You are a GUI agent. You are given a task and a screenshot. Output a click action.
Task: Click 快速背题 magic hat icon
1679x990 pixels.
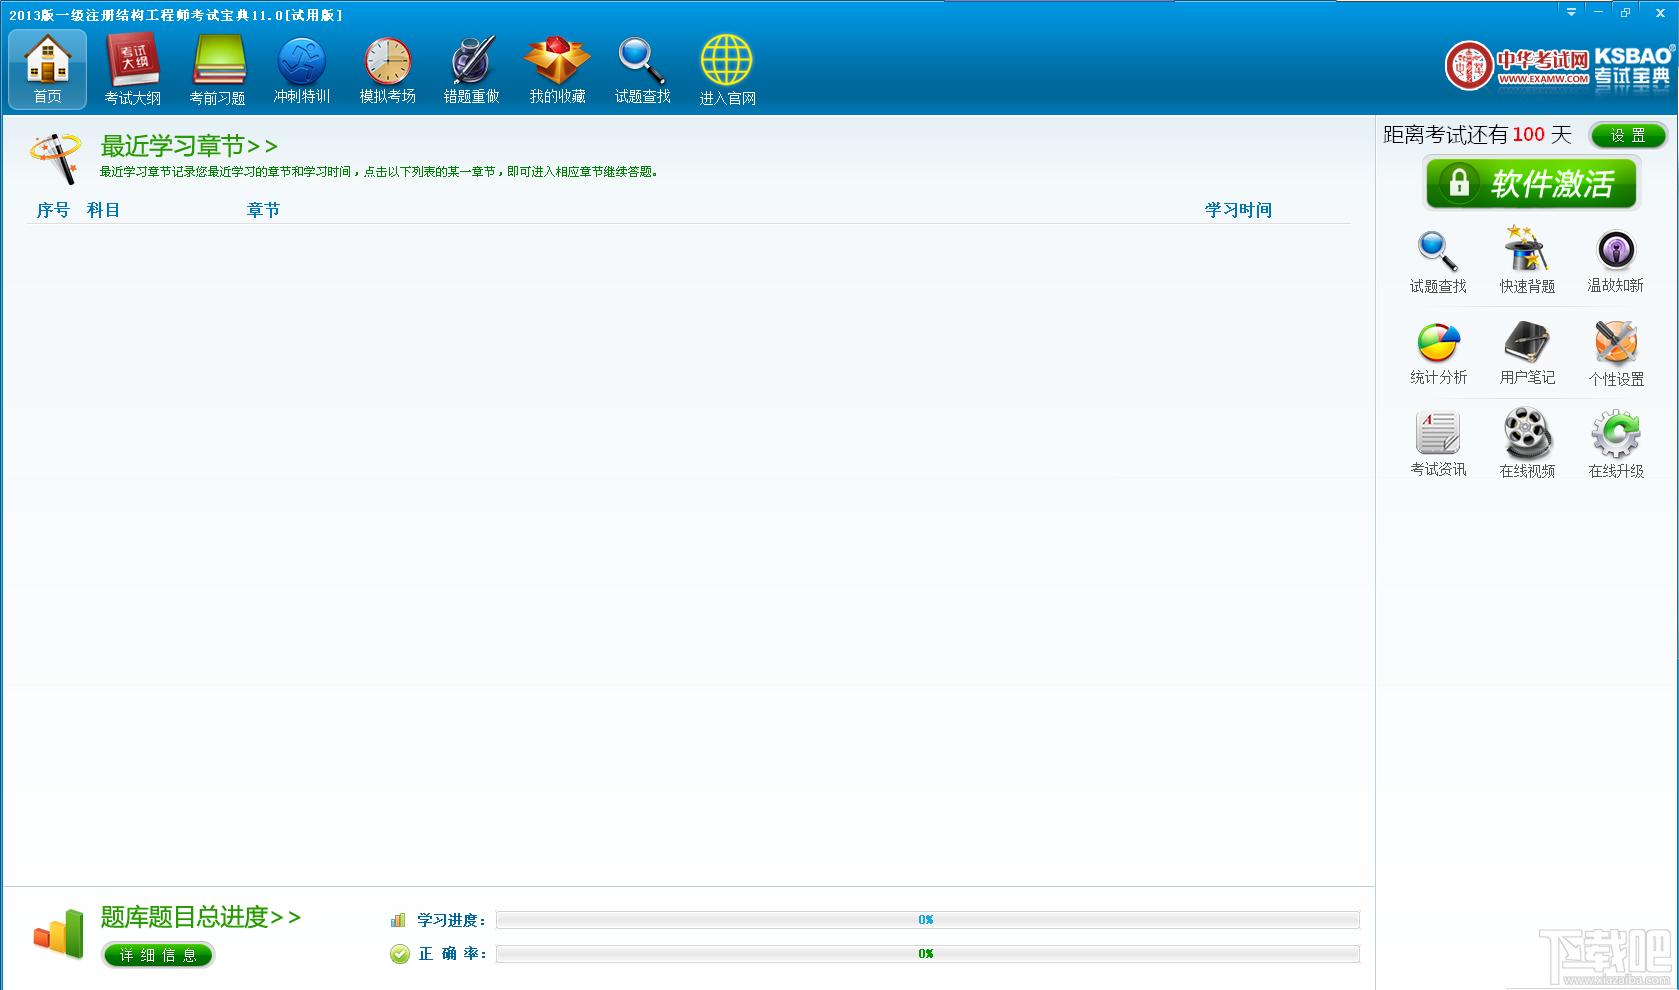[x=1526, y=250]
